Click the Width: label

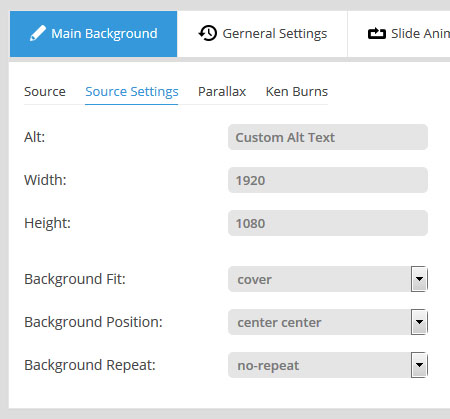45,180
